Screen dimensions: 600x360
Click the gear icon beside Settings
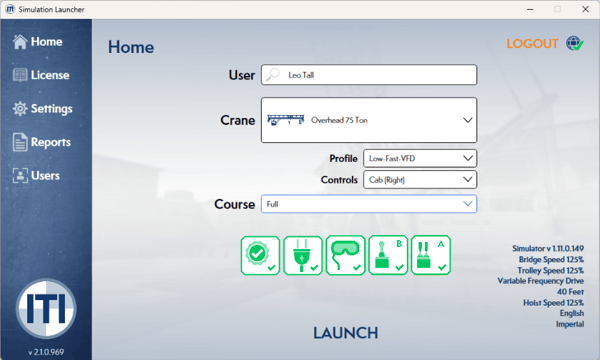[x=20, y=109]
